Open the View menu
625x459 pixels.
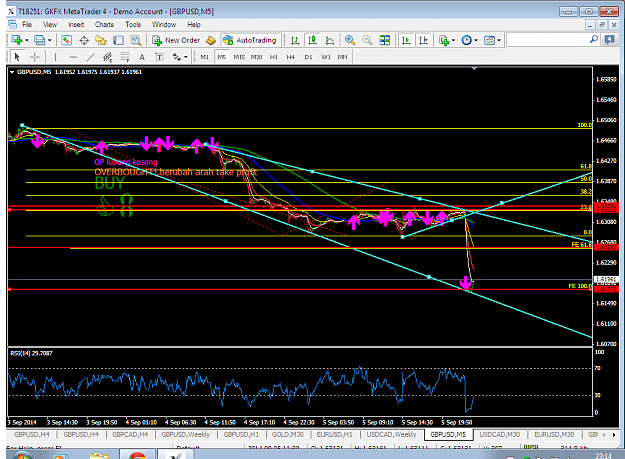click(50, 24)
